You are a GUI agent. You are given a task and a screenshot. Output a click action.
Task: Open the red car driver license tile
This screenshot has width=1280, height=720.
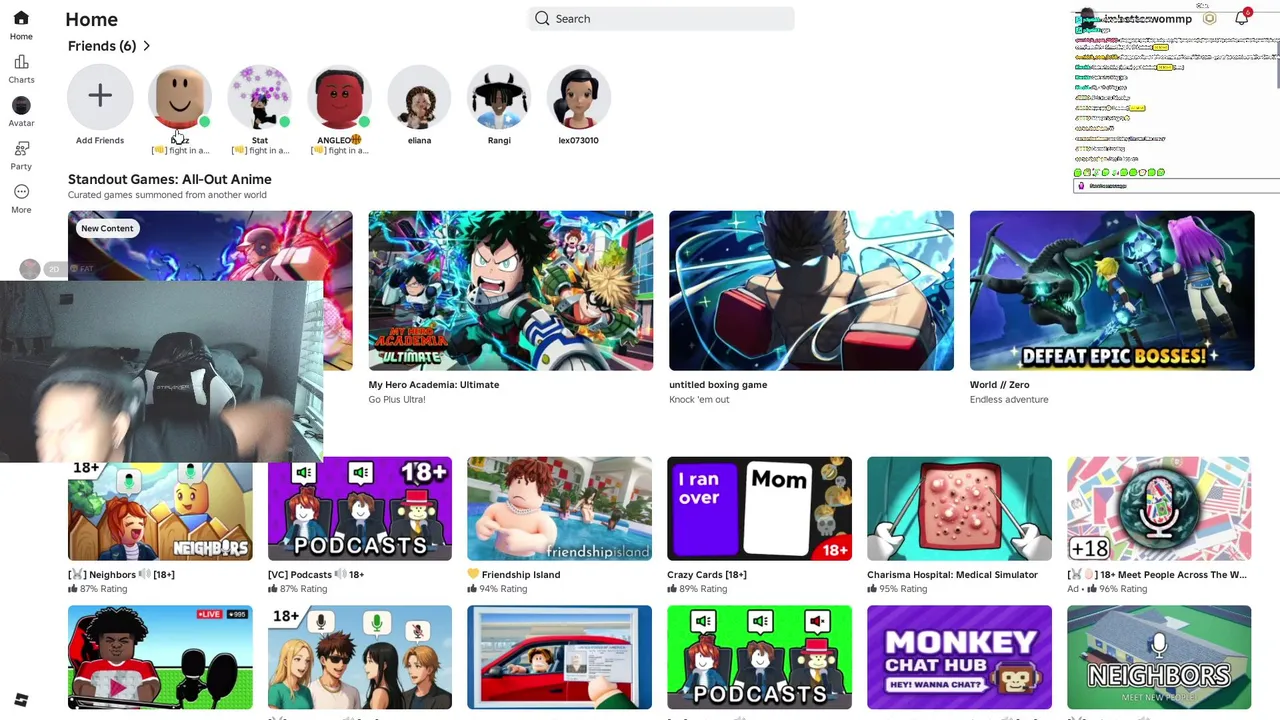560,657
